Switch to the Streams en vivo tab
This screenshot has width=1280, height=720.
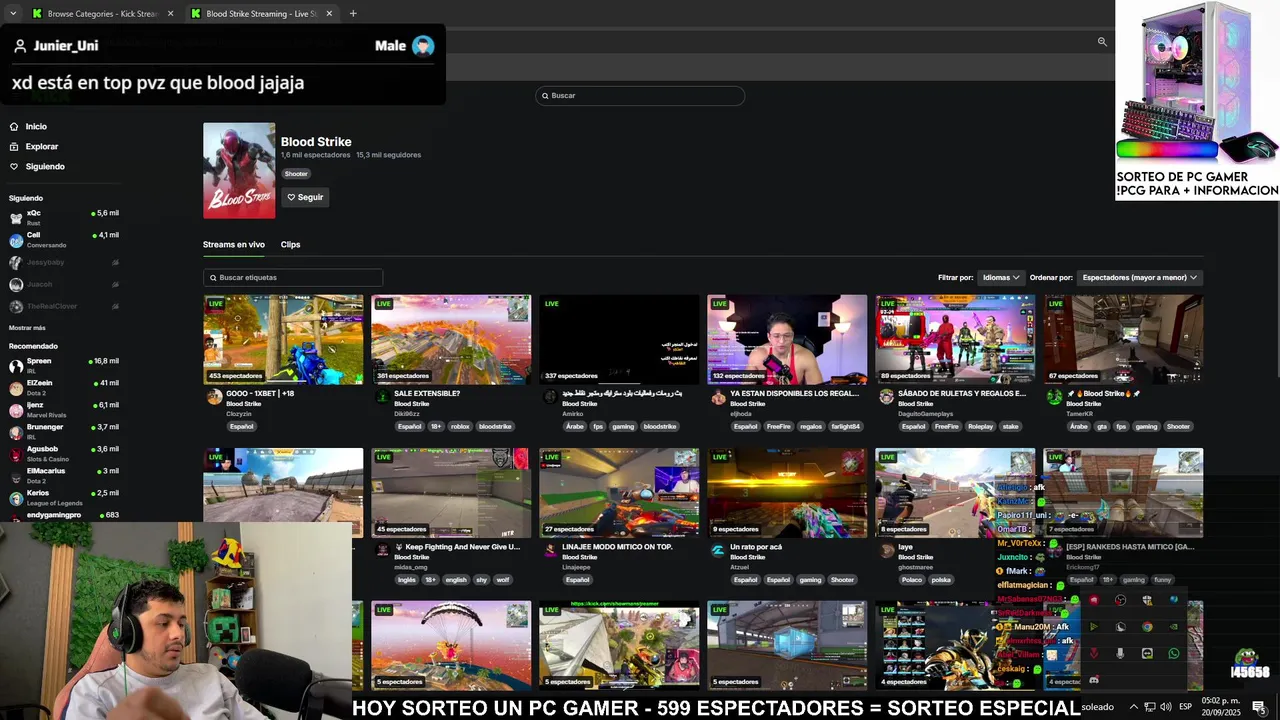point(234,244)
